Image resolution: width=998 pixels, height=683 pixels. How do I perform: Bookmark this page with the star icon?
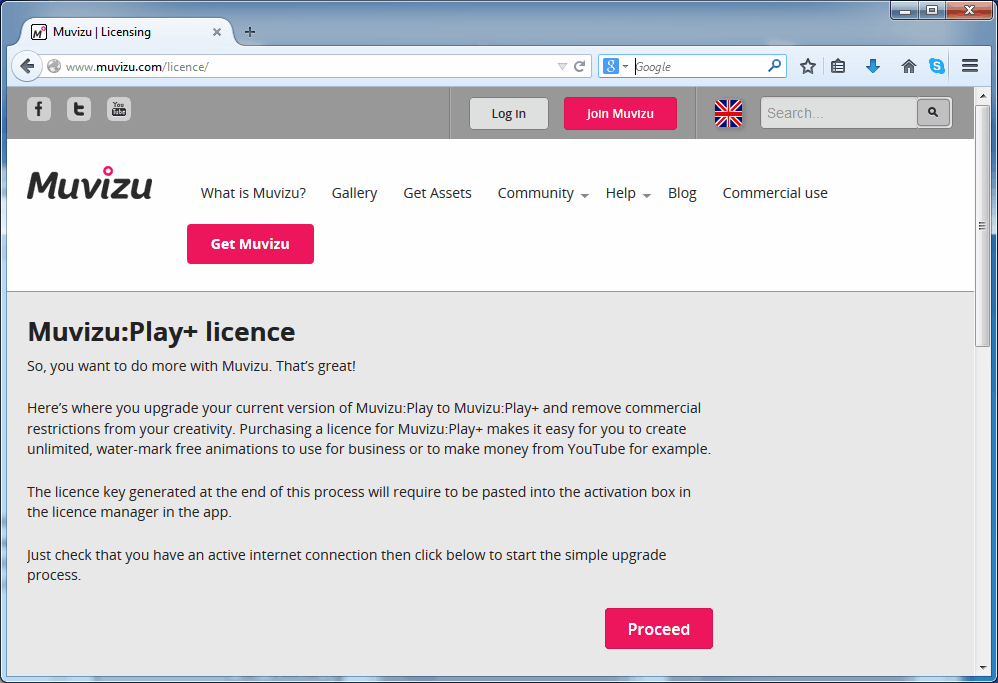click(x=808, y=66)
